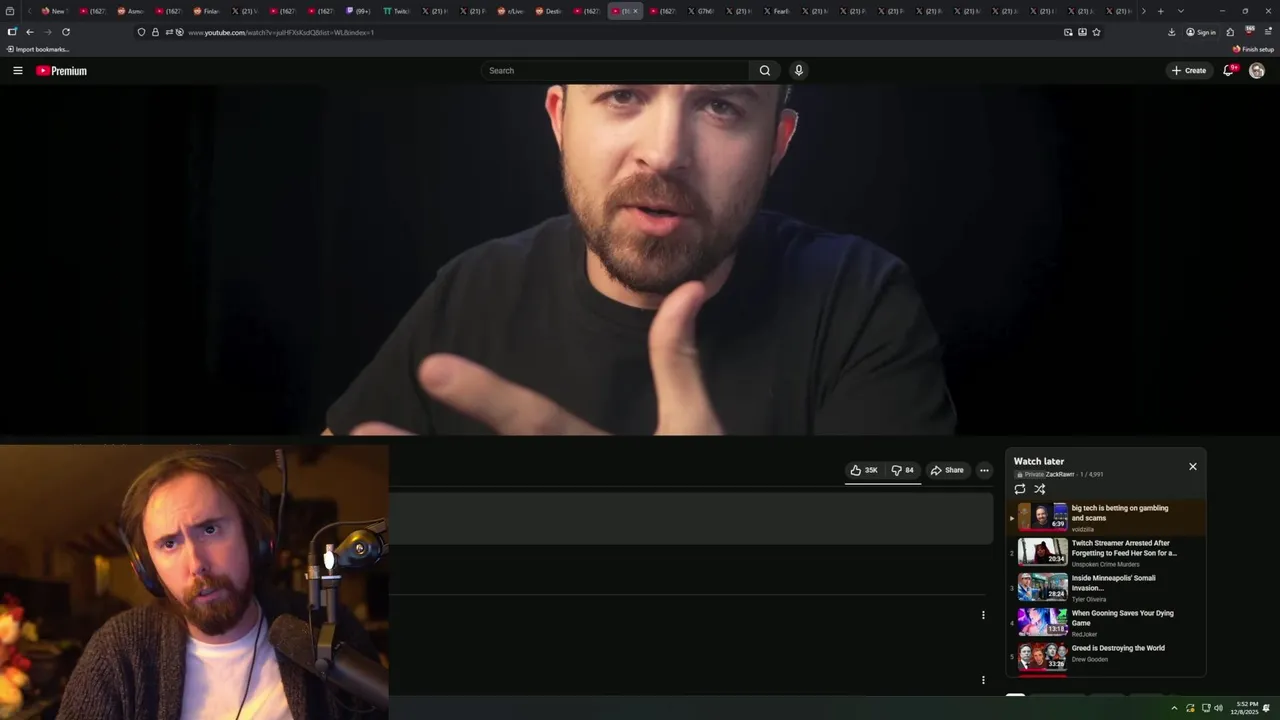
Task: Expand the list all tabs chevron
Action: [1181, 11]
